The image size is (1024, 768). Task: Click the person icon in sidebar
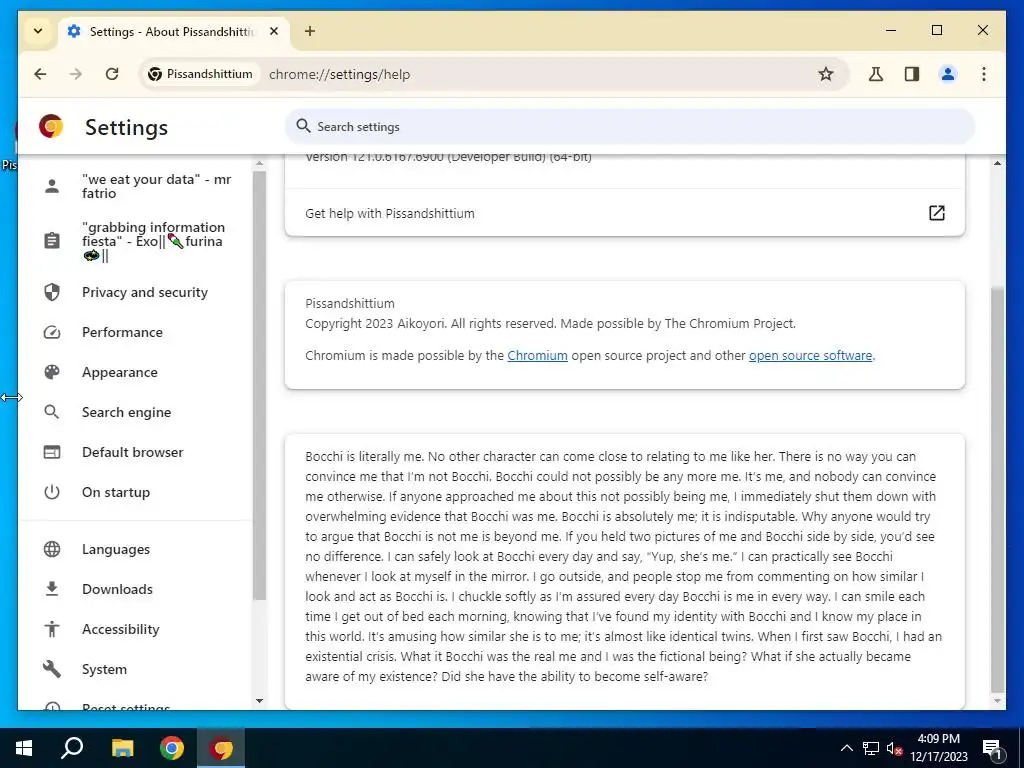pyautogui.click(x=52, y=186)
